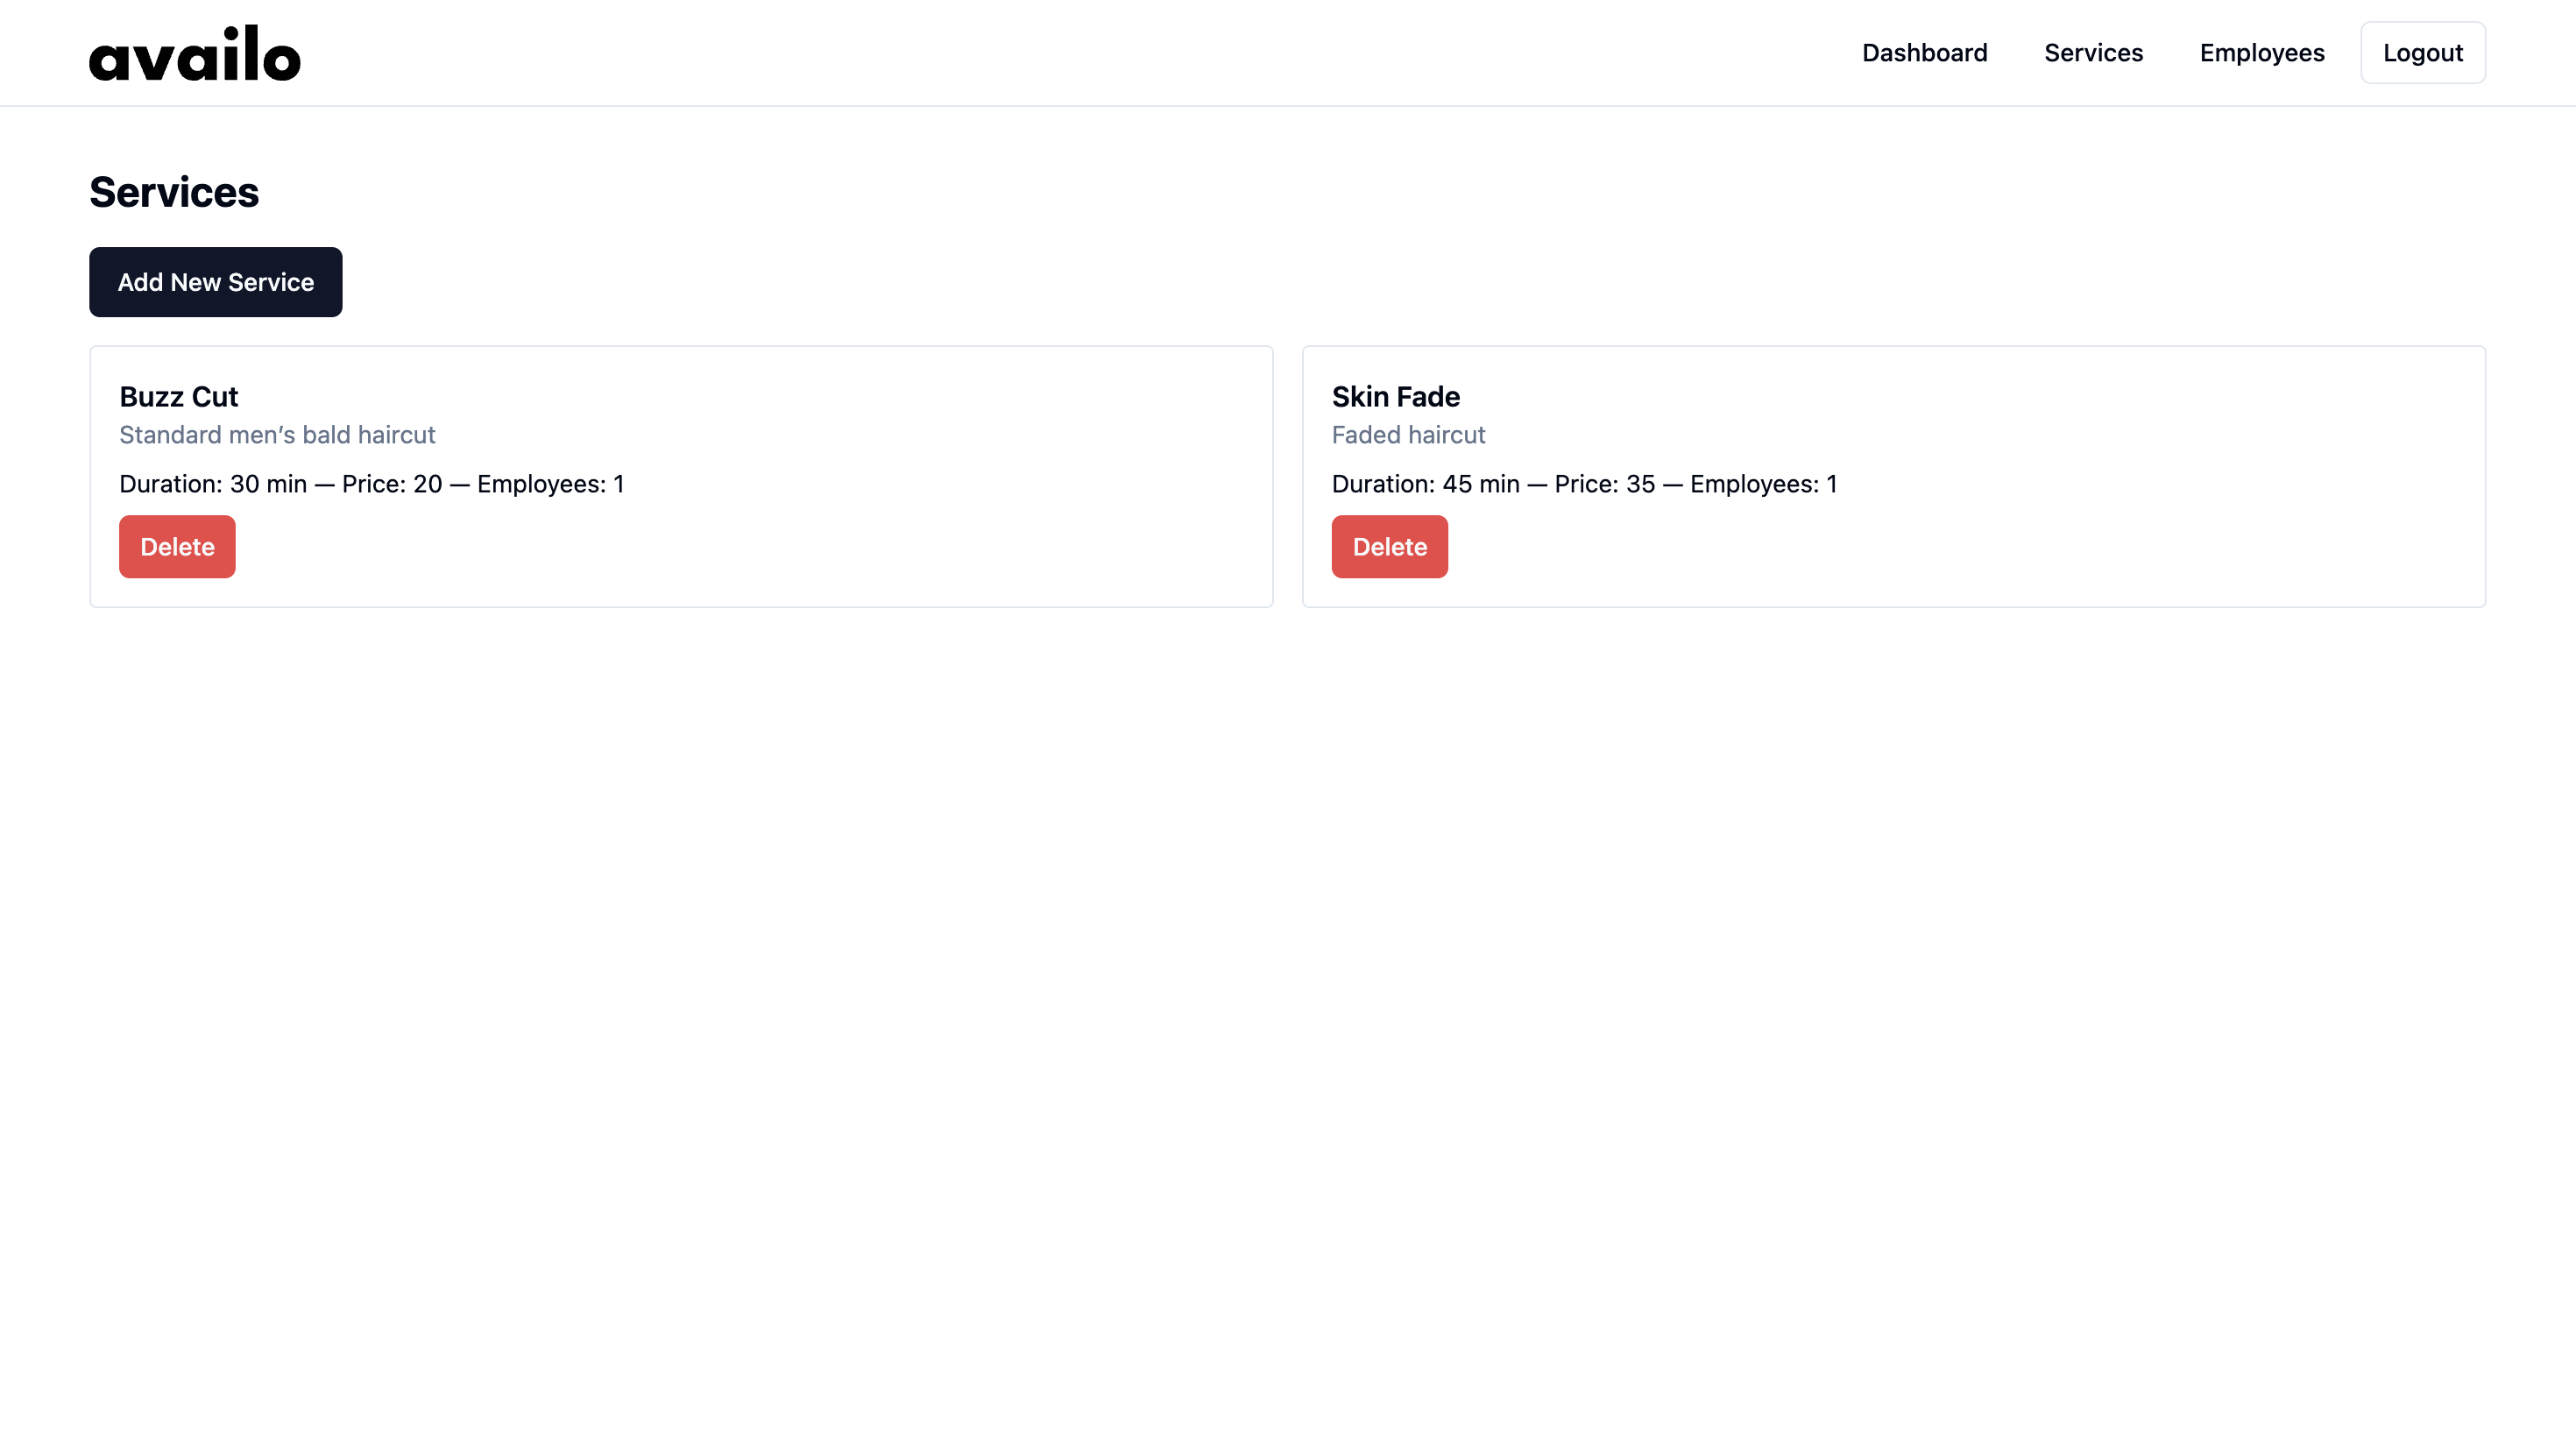
Task: Click Add New Service button
Action: 215,282
